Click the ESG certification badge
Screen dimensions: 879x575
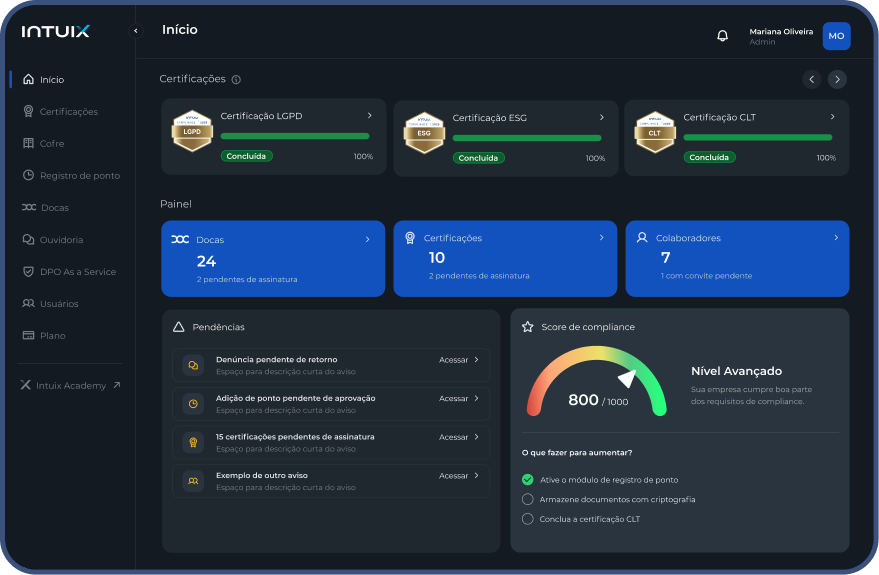click(424, 132)
